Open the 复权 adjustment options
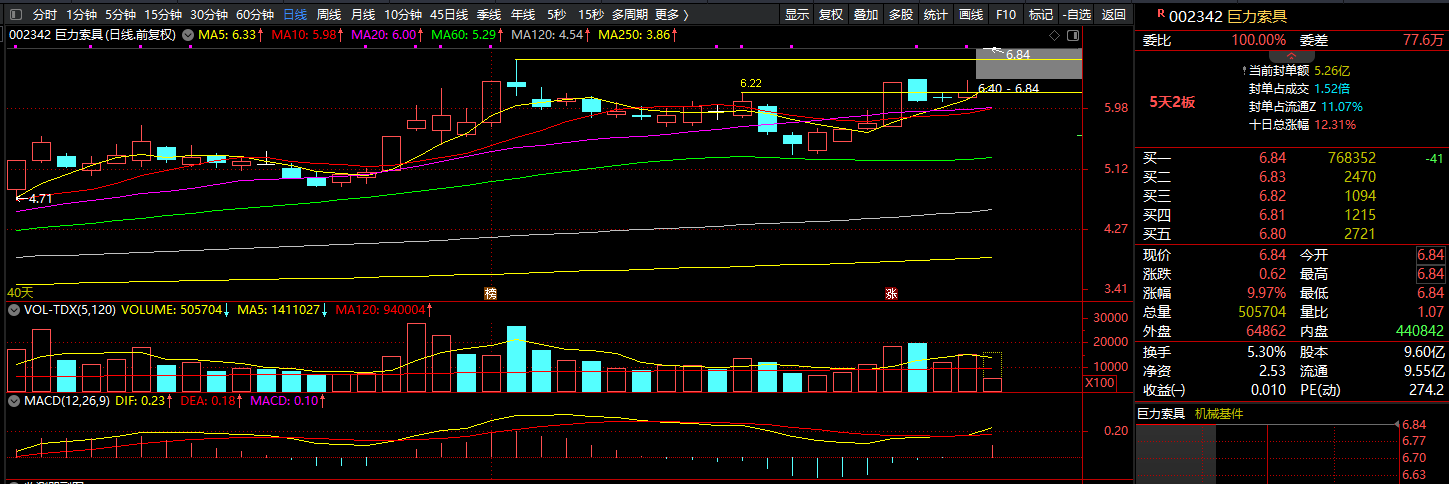Screen dimensions: 1449x484 tap(831, 15)
